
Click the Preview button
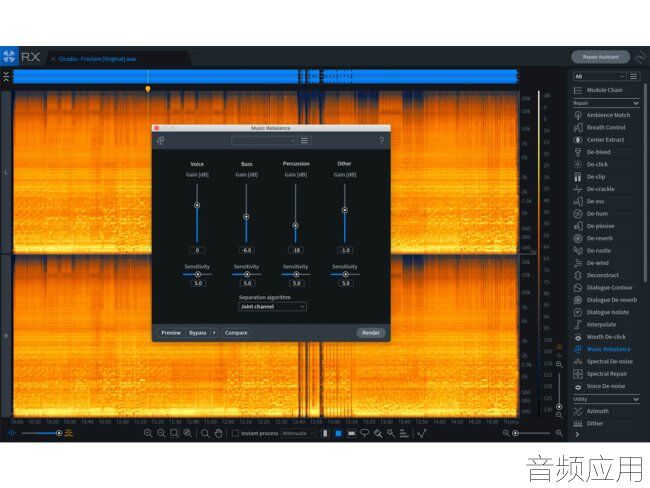(171, 333)
